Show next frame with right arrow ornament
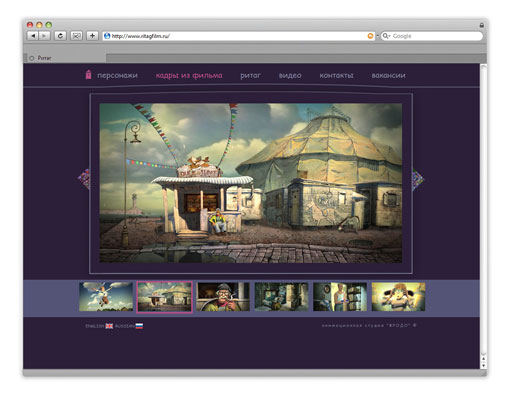Screen dimensions: 507x395 tap(418, 179)
